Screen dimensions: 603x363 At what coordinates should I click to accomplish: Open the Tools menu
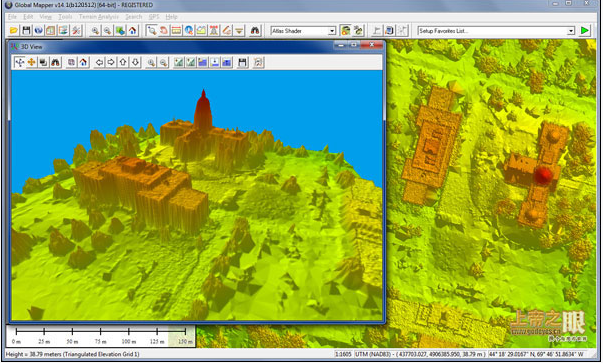coord(65,17)
